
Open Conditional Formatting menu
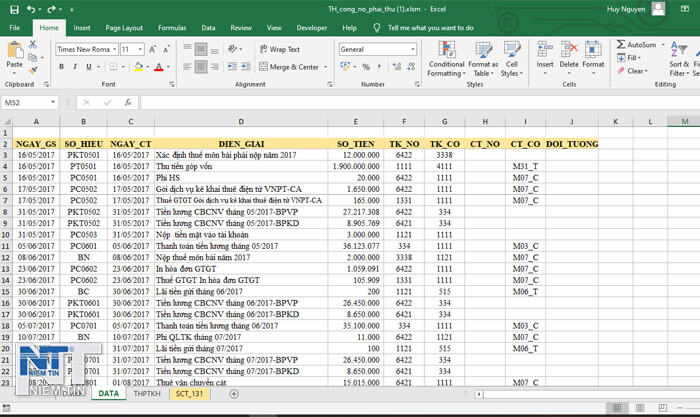click(446, 59)
